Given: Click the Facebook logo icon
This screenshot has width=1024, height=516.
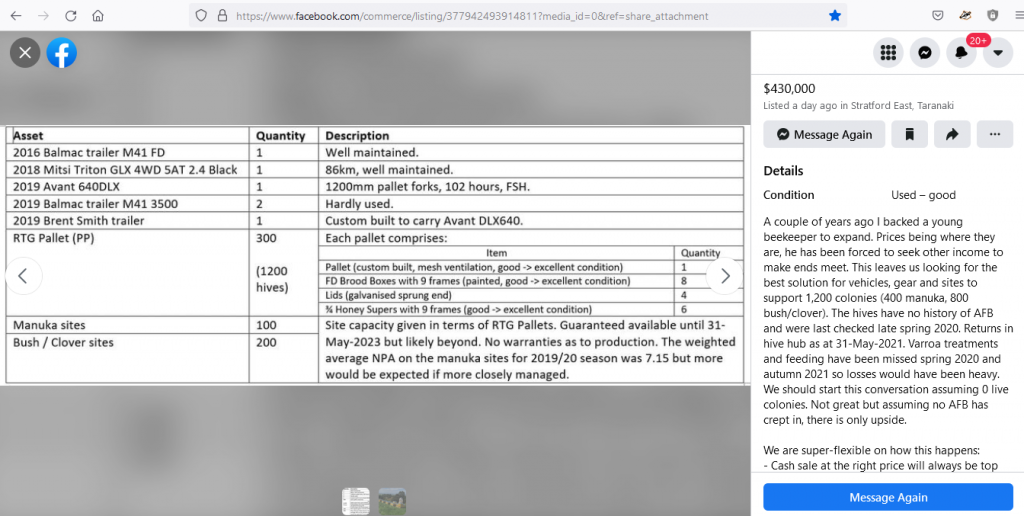Looking at the screenshot, I should (62, 53).
